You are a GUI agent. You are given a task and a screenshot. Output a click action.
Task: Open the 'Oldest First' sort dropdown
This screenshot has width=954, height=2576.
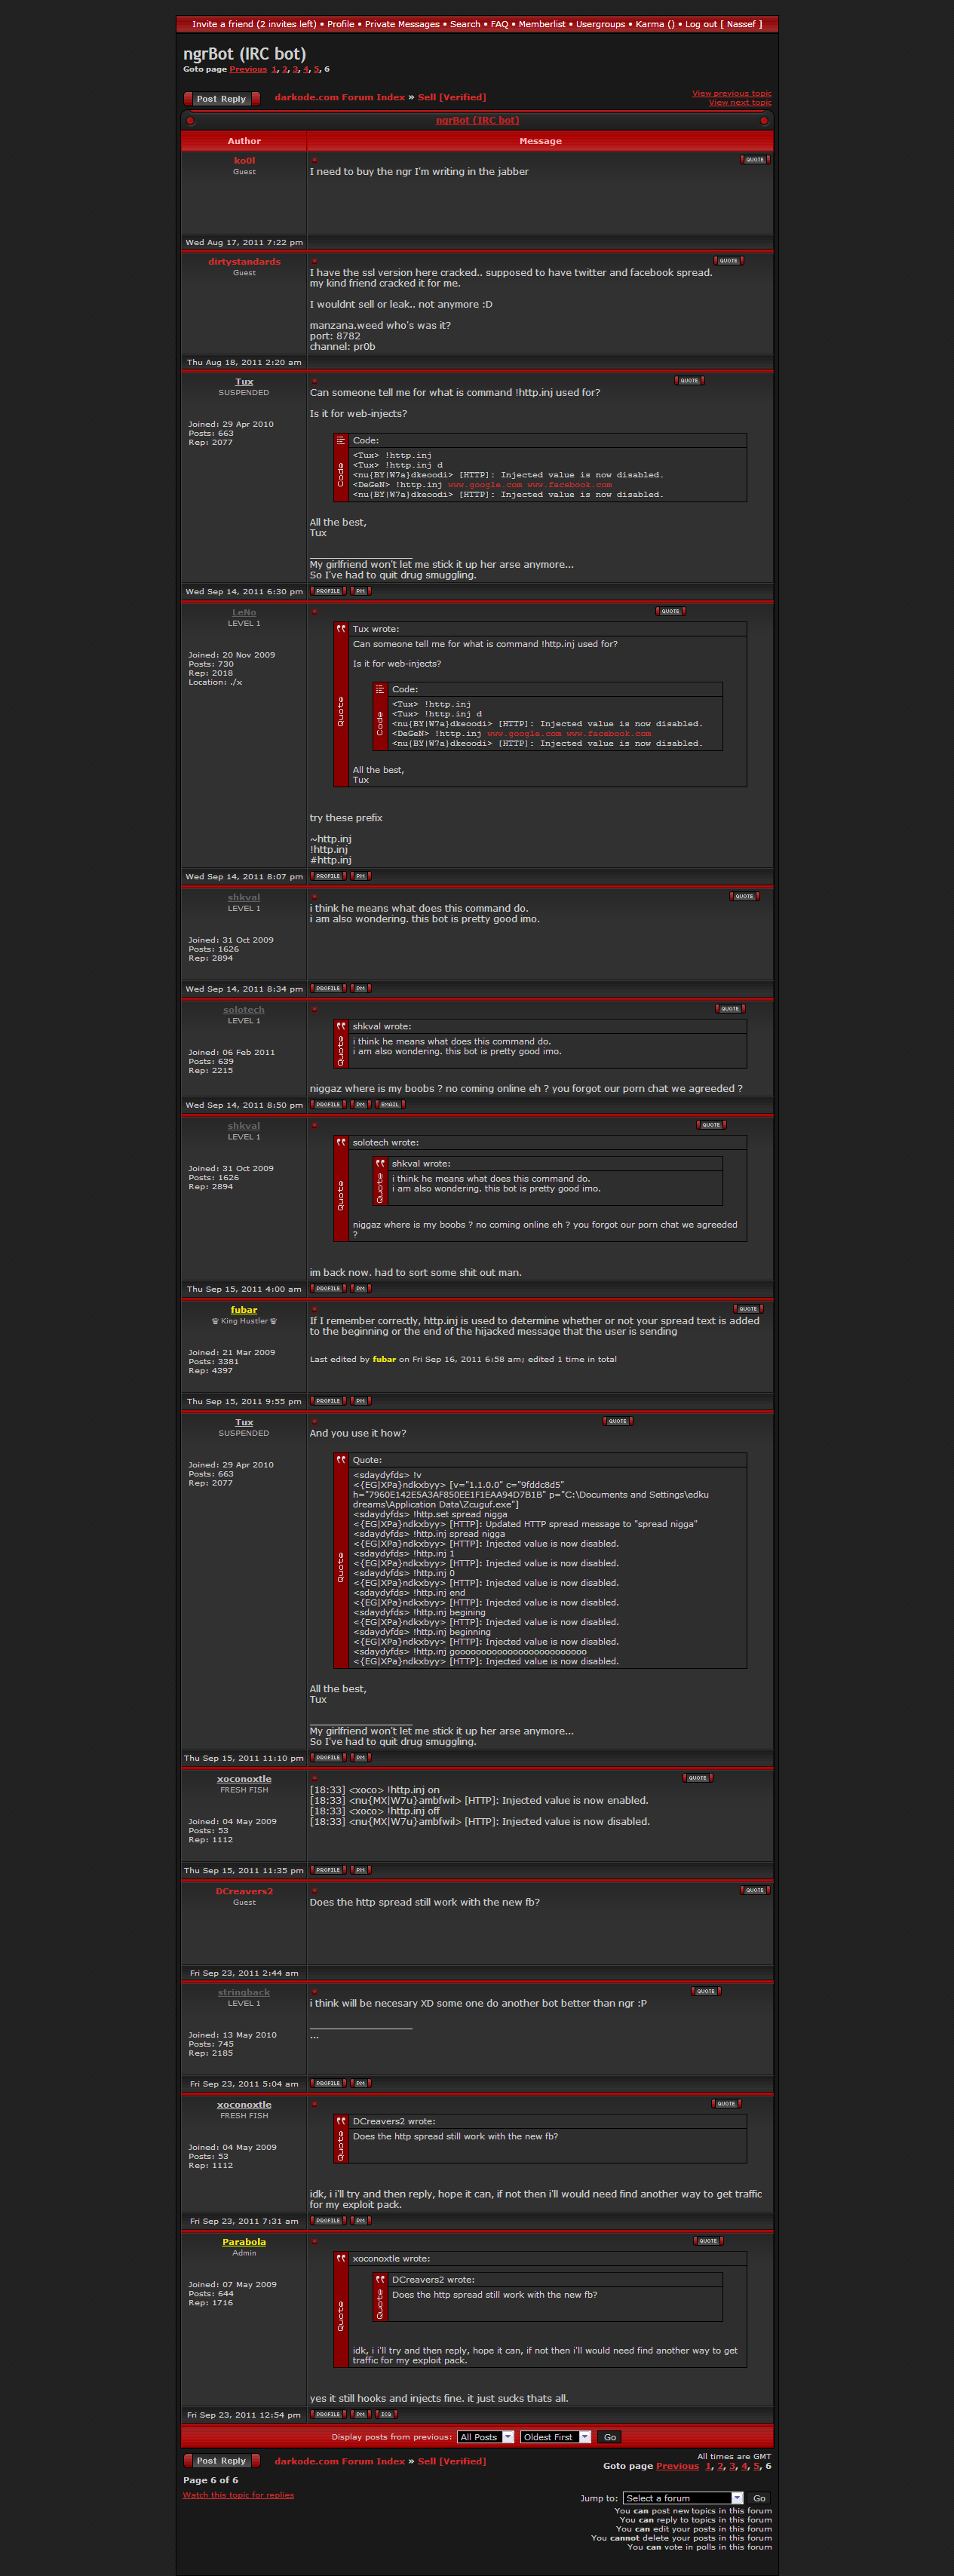click(557, 2437)
